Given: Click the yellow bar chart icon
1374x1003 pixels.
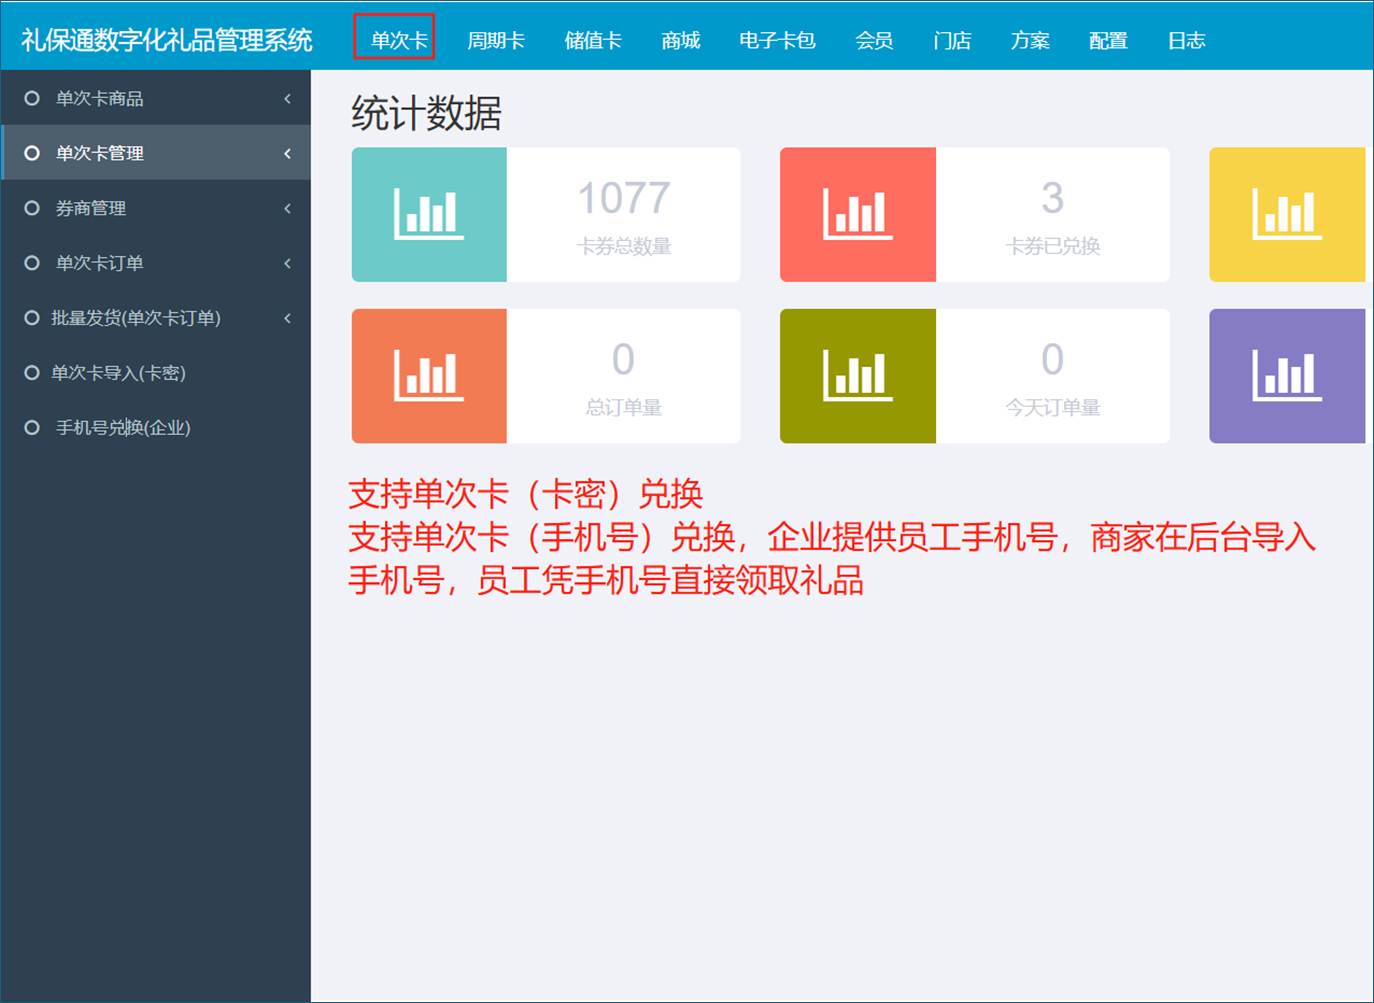Looking at the screenshot, I should [1286, 214].
